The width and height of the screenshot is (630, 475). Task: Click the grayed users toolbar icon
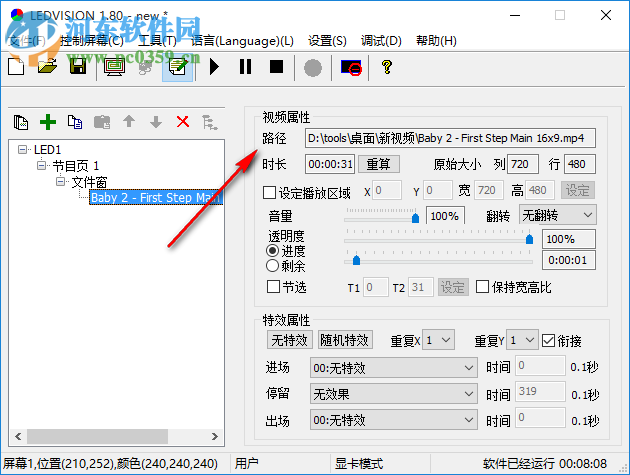coord(145,68)
